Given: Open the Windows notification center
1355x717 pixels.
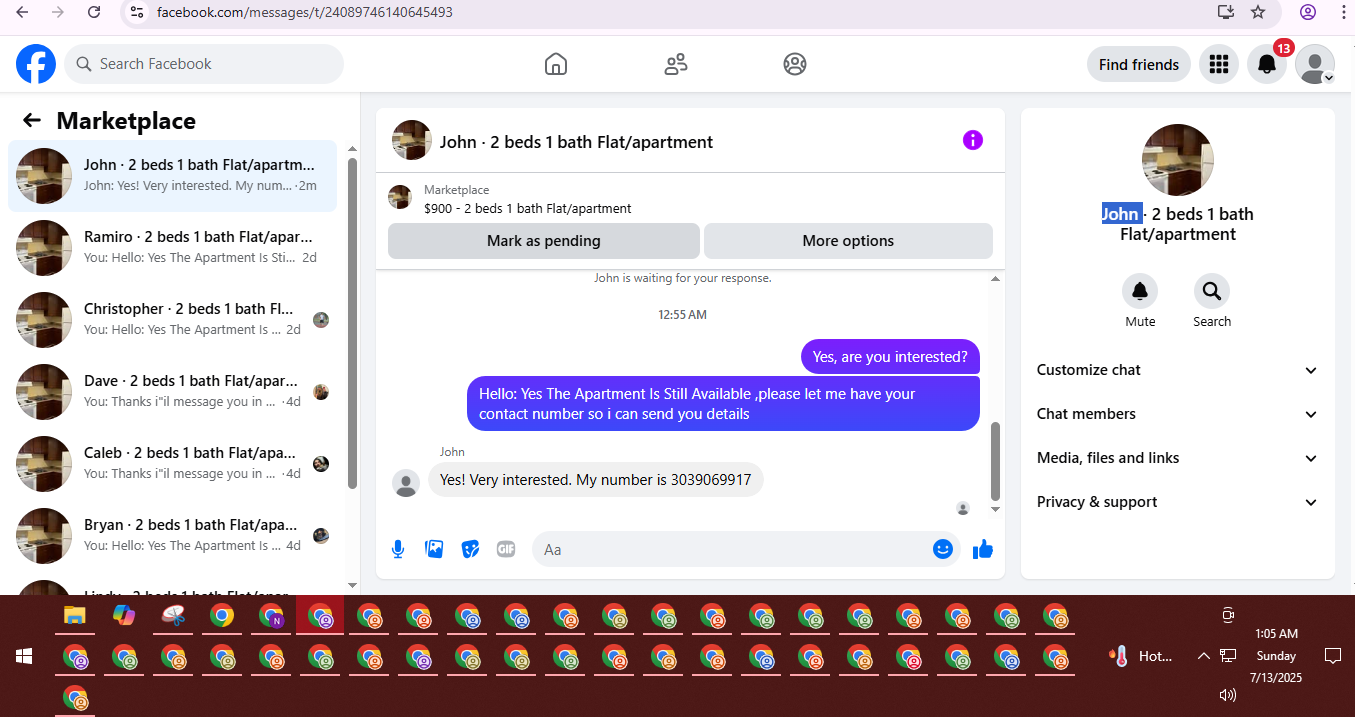Looking at the screenshot, I should (x=1332, y=655).
